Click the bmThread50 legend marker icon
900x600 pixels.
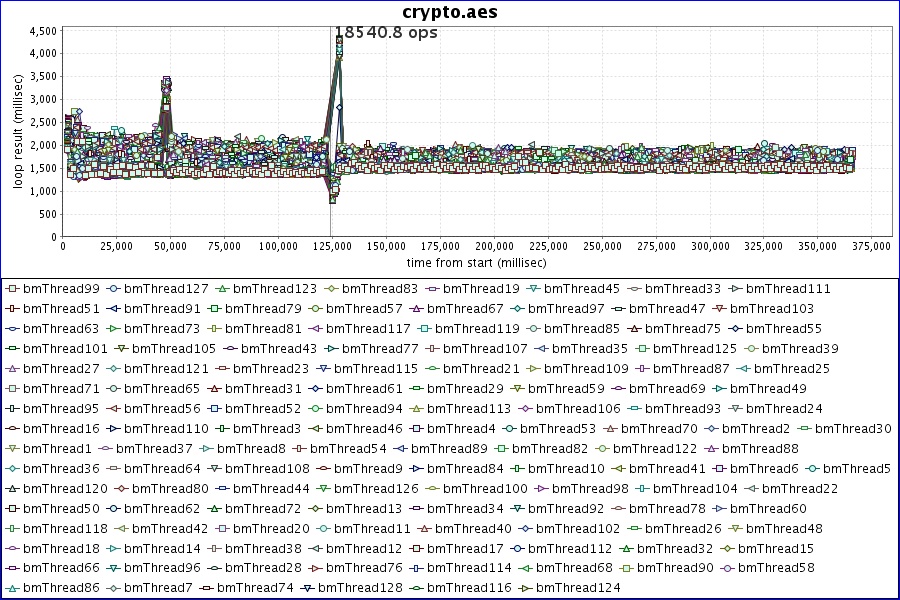(12, 509)
